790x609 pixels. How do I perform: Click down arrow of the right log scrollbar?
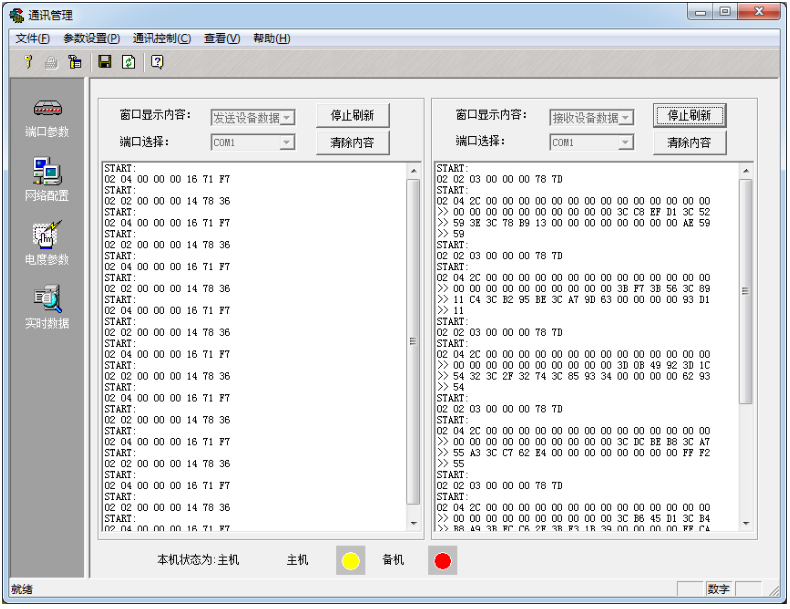tap(745, 523)
